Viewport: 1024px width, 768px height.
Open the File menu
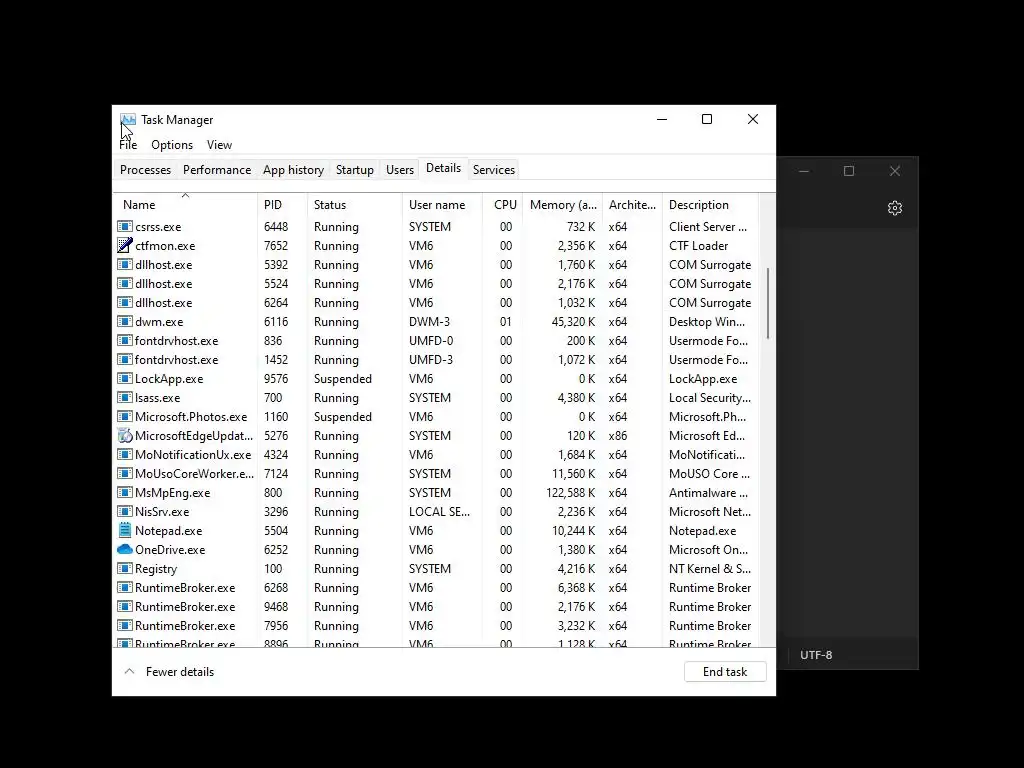pos(128,145)
